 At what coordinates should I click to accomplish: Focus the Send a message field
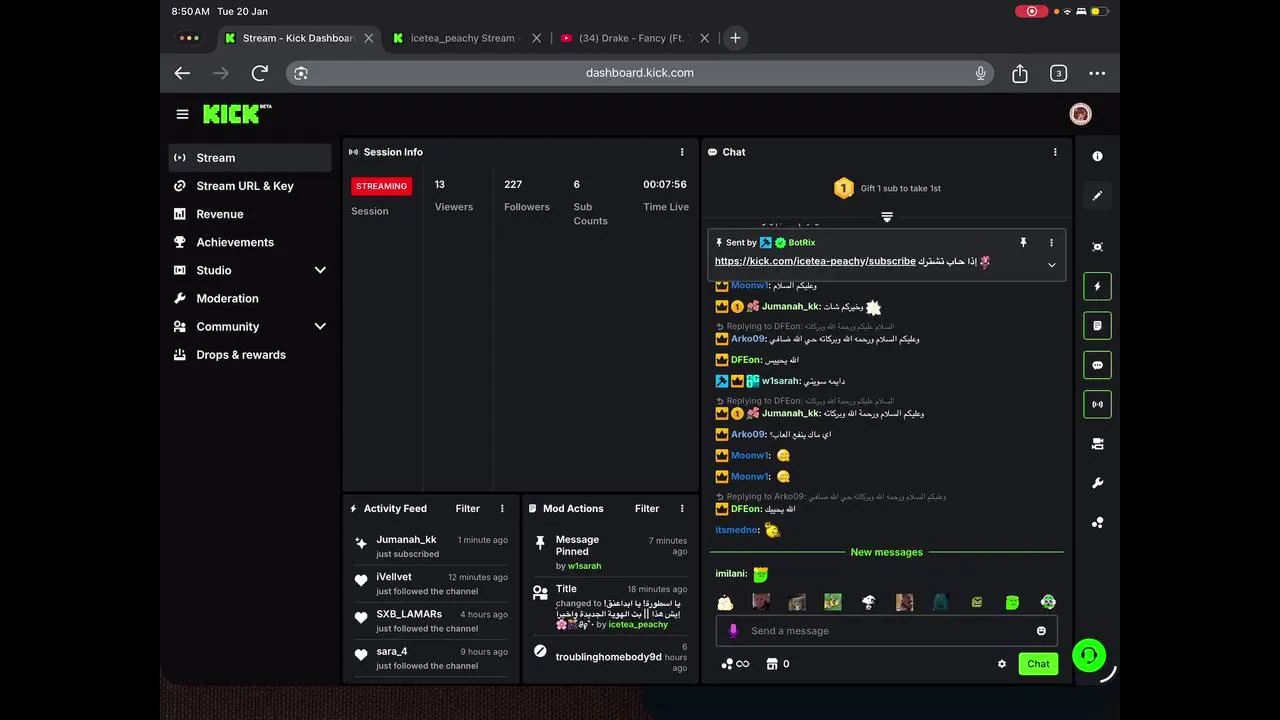coord(886,631)
